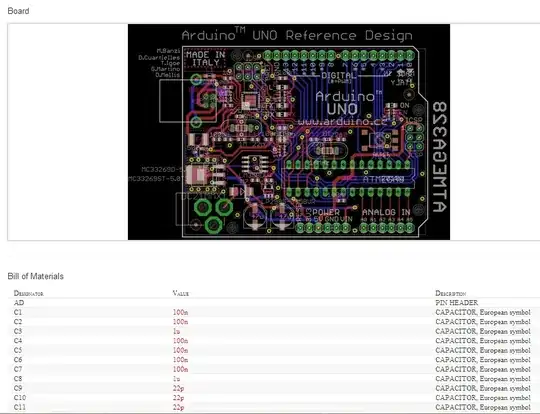Click the Description column header
This screenshot has height=414, width=540.
(x=450, y=293)
